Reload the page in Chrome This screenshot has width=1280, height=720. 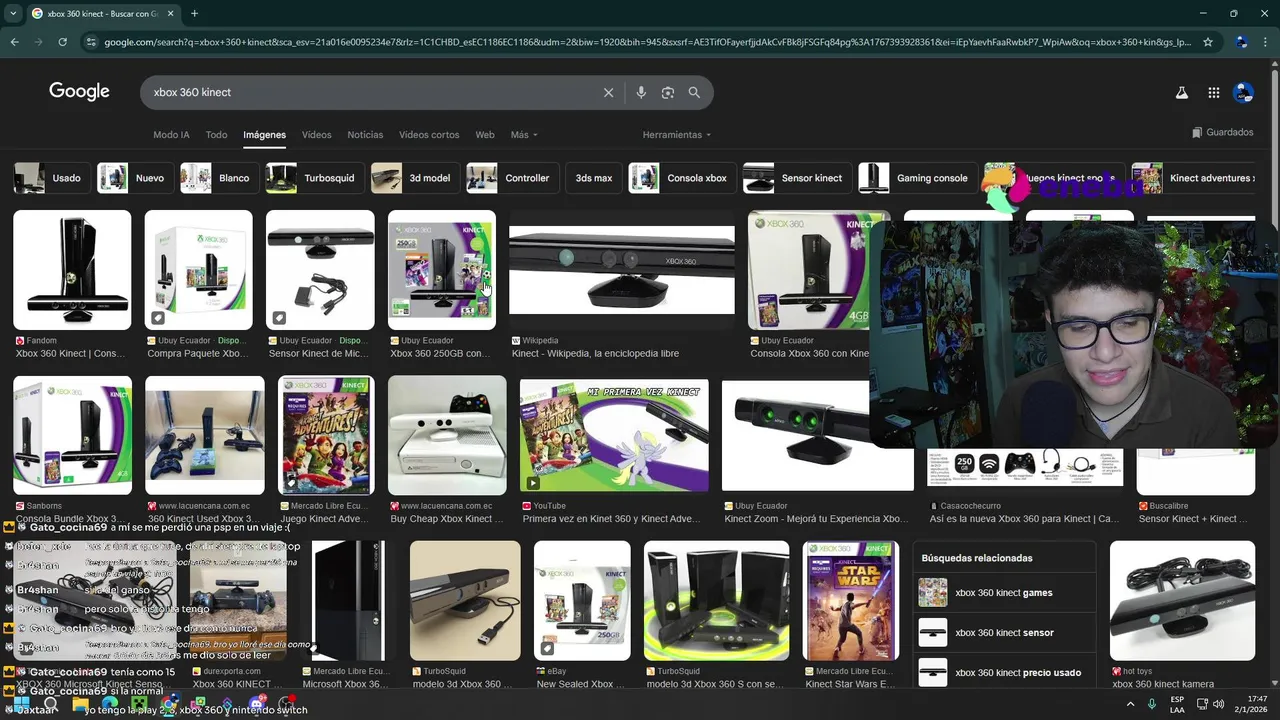click(x=62, y=42)
